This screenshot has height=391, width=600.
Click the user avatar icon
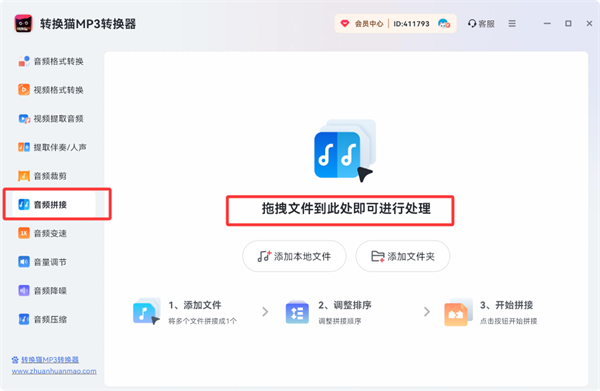tap(444, 24)
